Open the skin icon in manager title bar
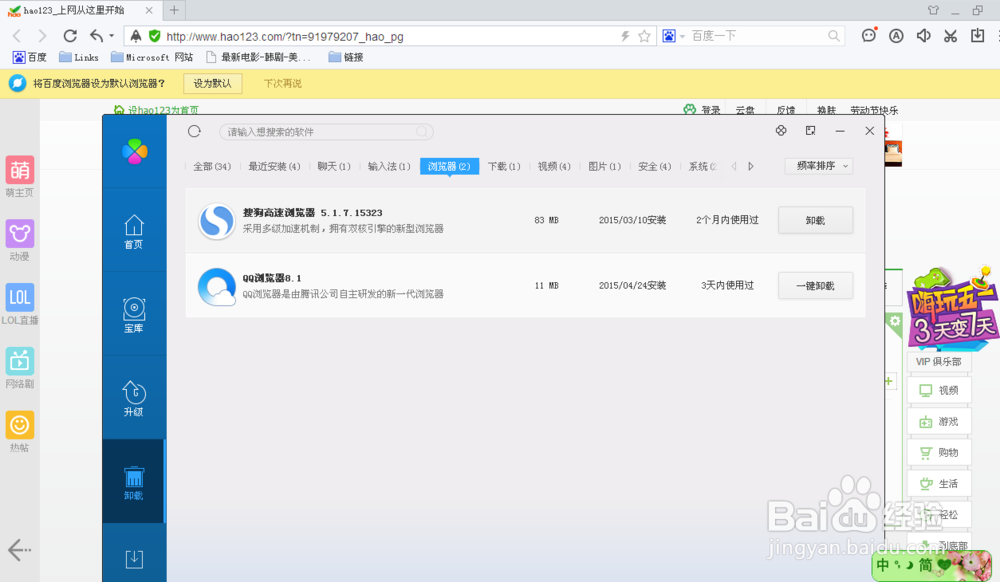The height and width of the screenshot is (582, 1000). click(x=781, y=131)
